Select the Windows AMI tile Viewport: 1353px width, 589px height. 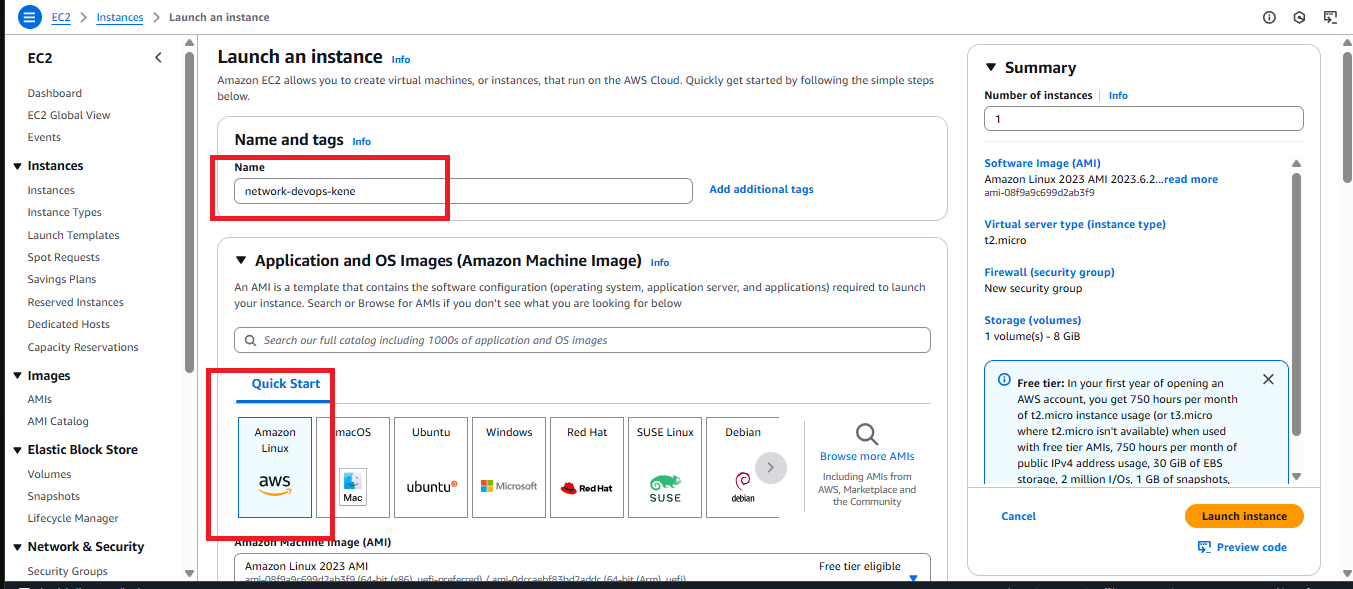pos(509,467)
